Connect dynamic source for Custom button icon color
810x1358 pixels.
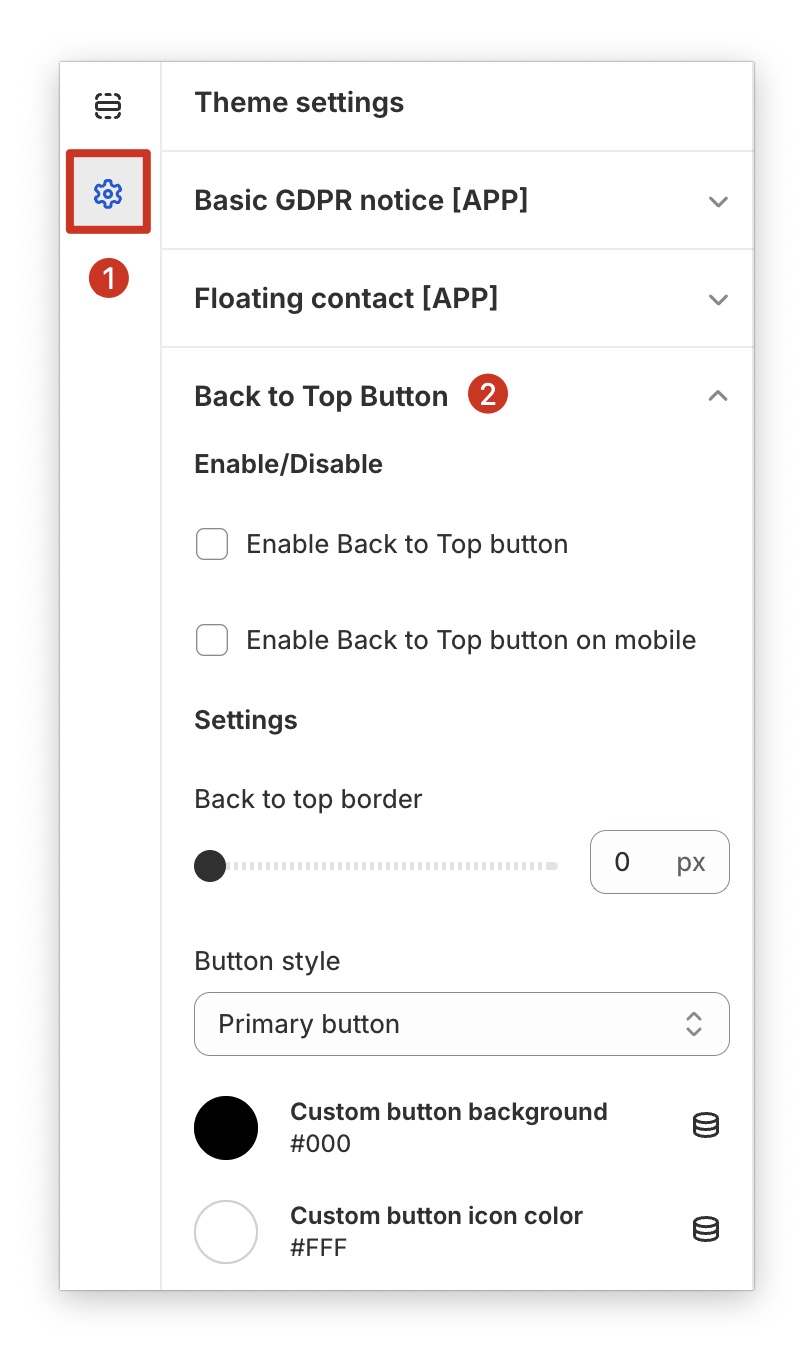coord(706,1229)
